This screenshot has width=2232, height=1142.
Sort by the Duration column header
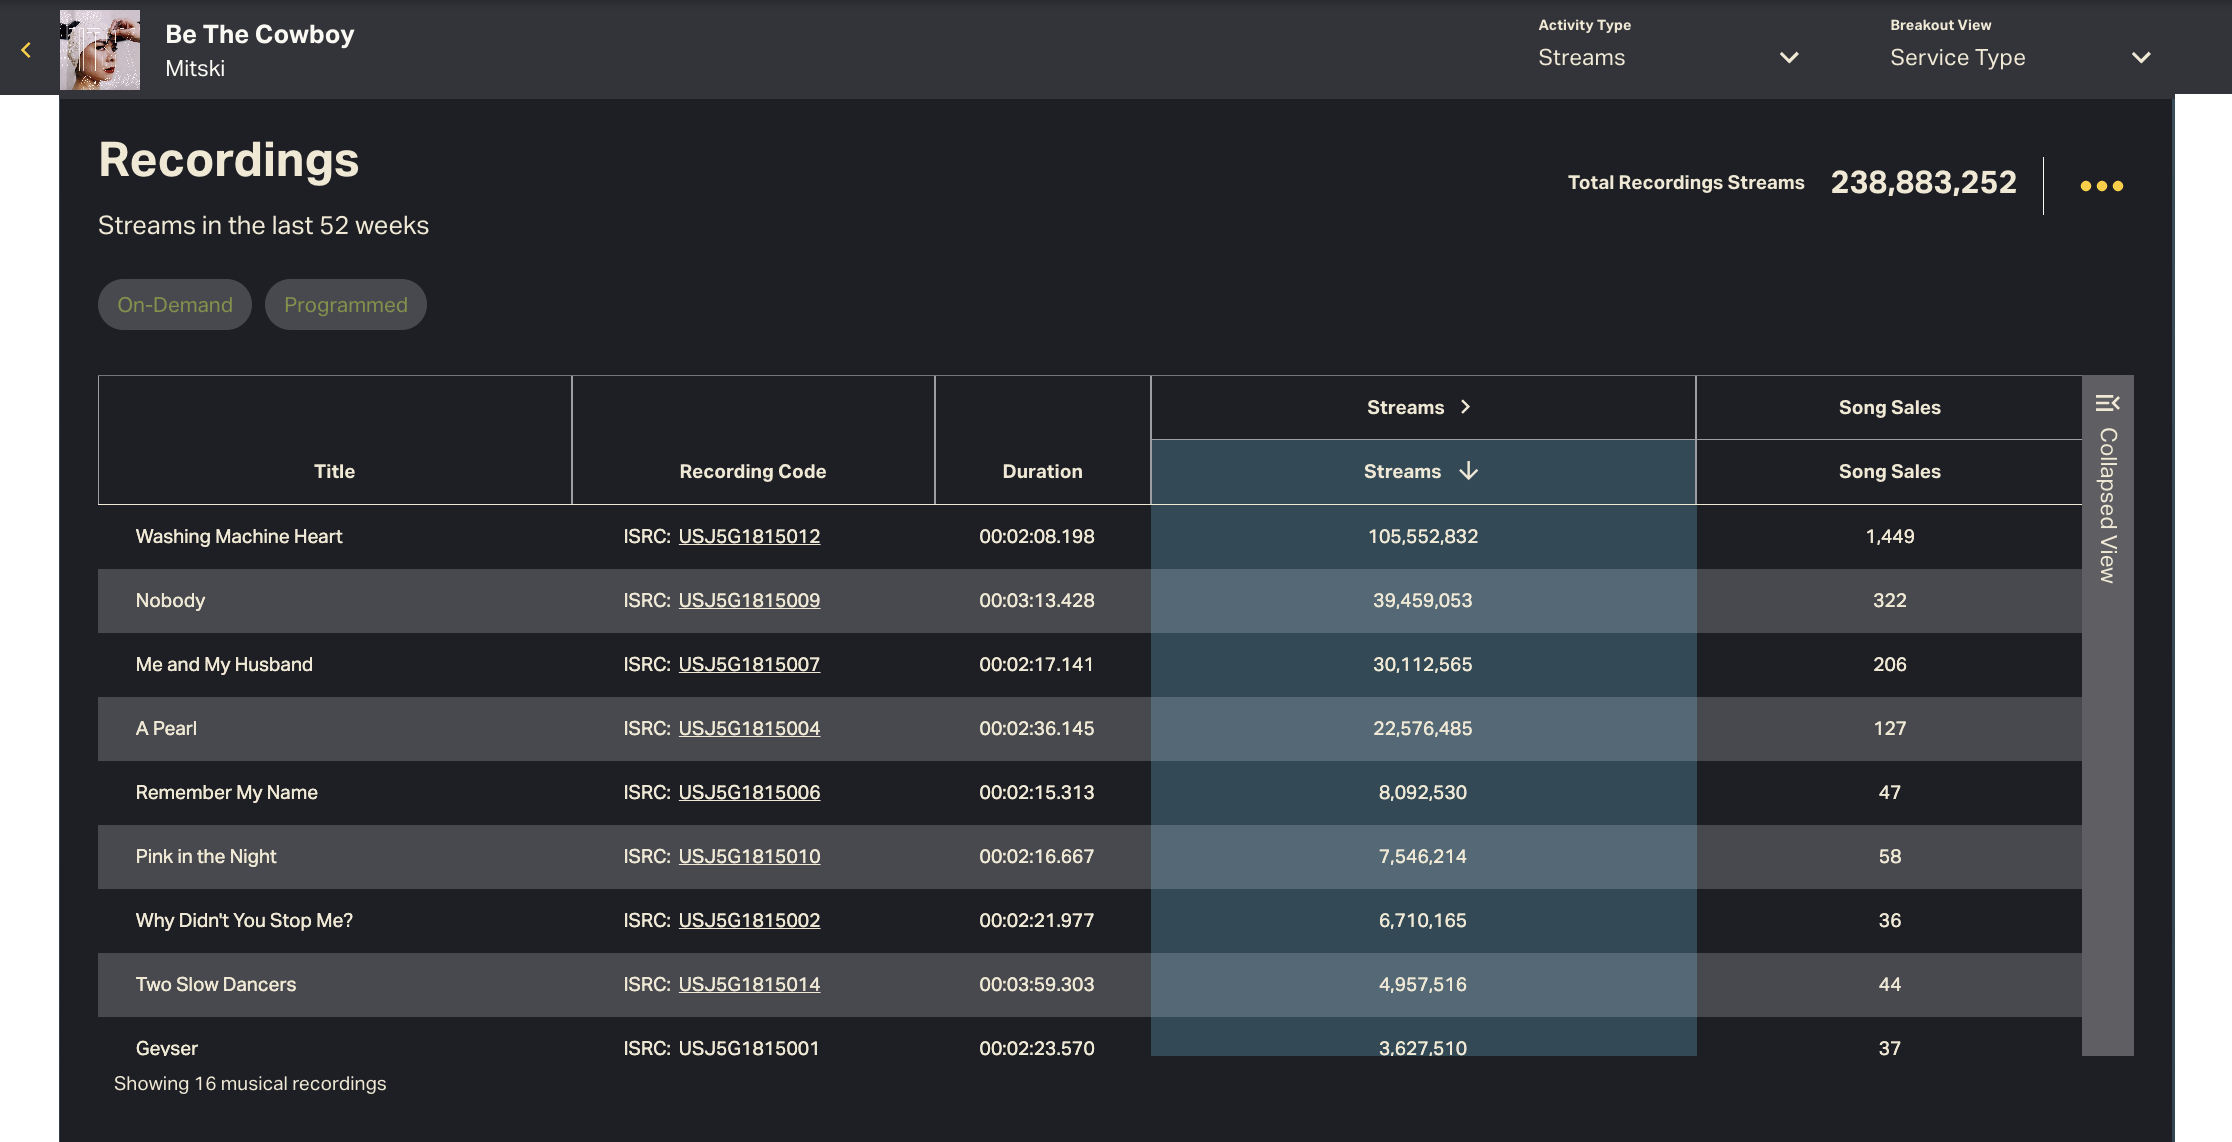pos(1042,471)
